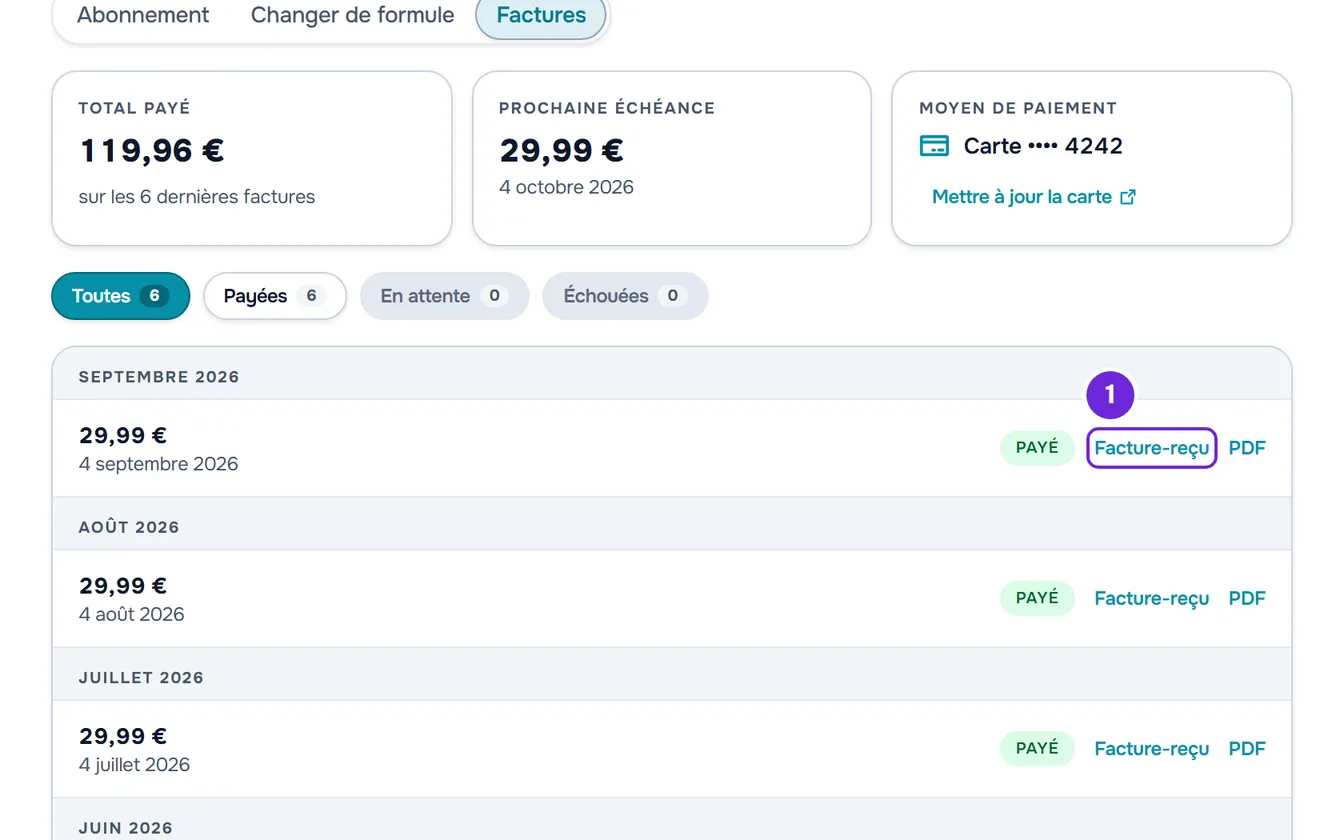Click the Mettre à jour la carte link

[x=1034, y=197]
